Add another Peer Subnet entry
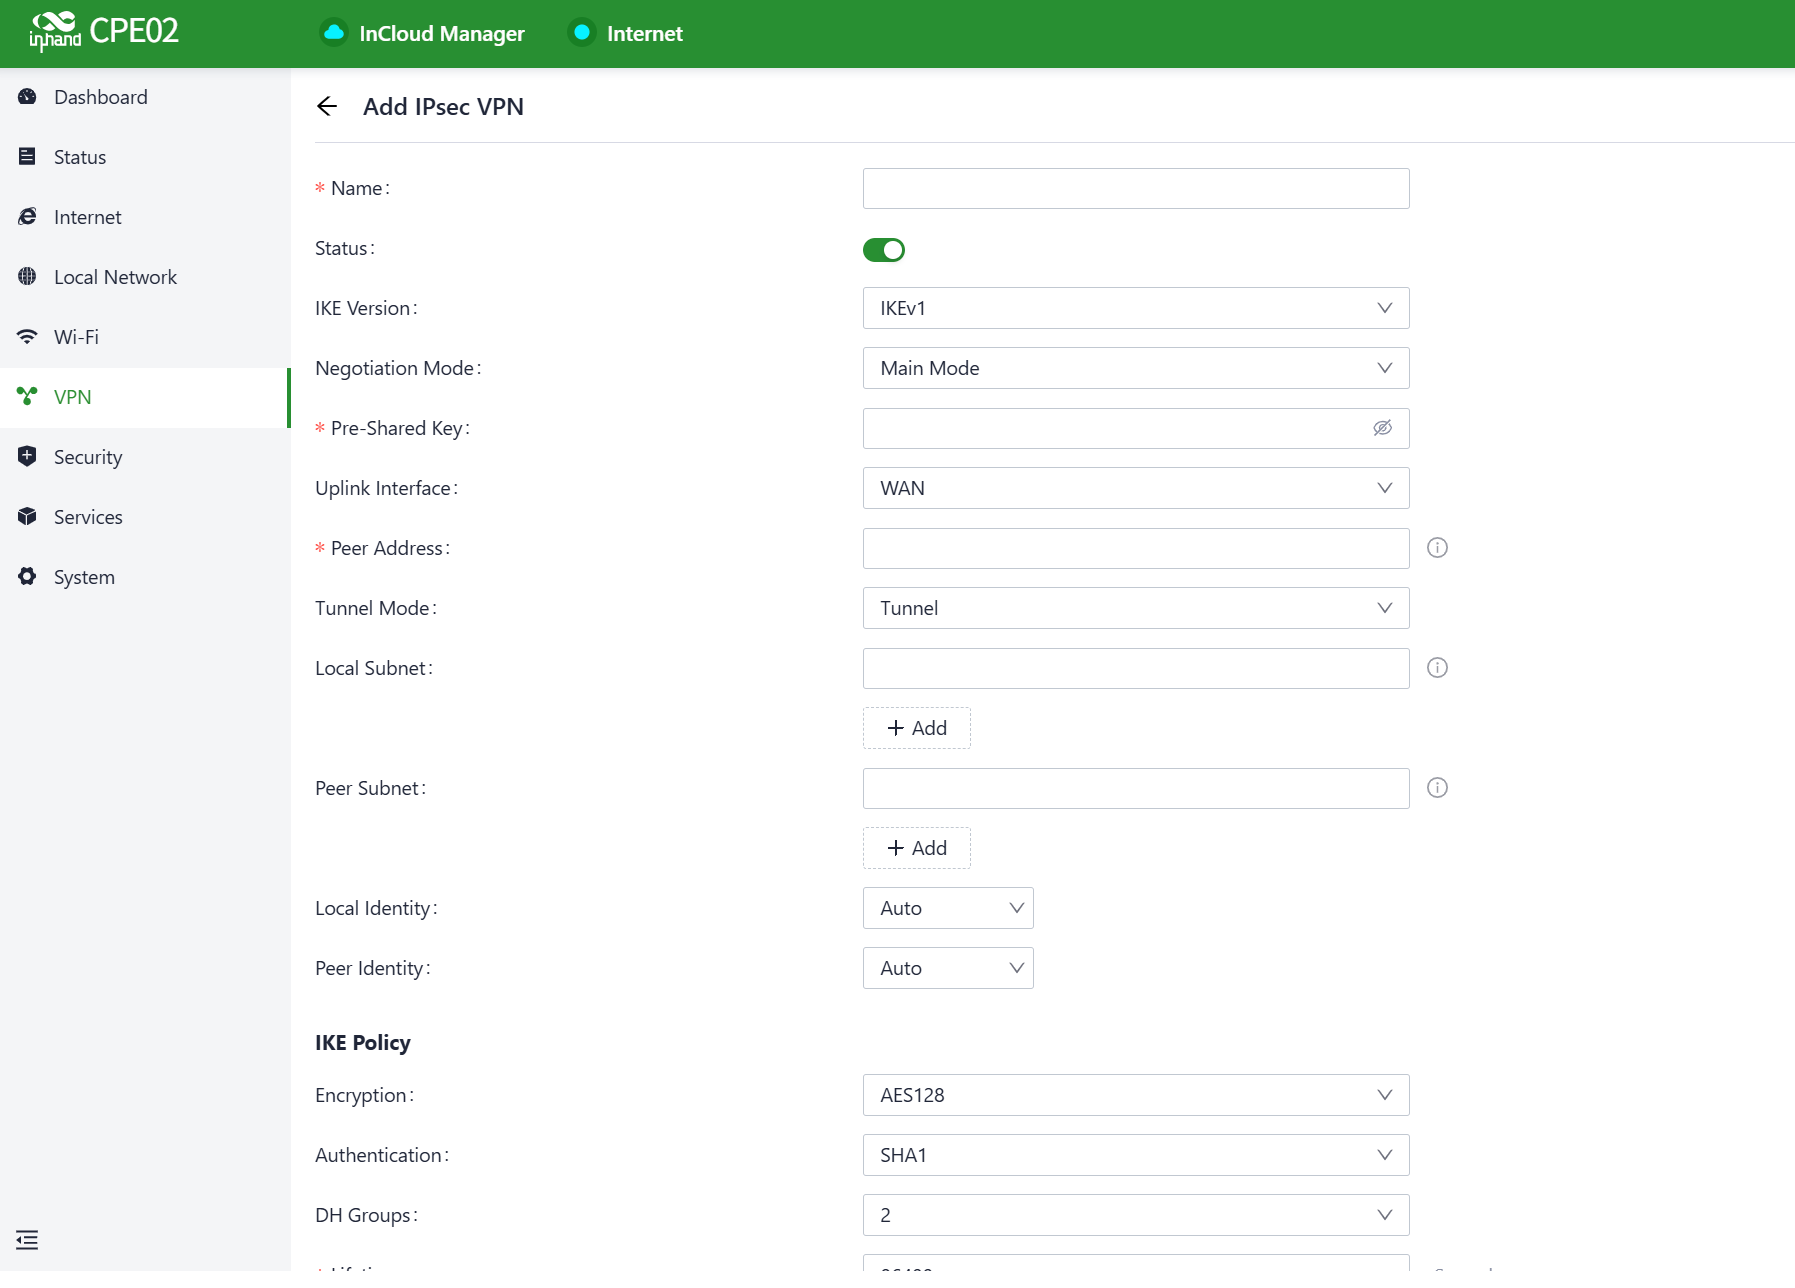Image resolution: width=1795 pixels, height=1288 pixels. (916, 848)
